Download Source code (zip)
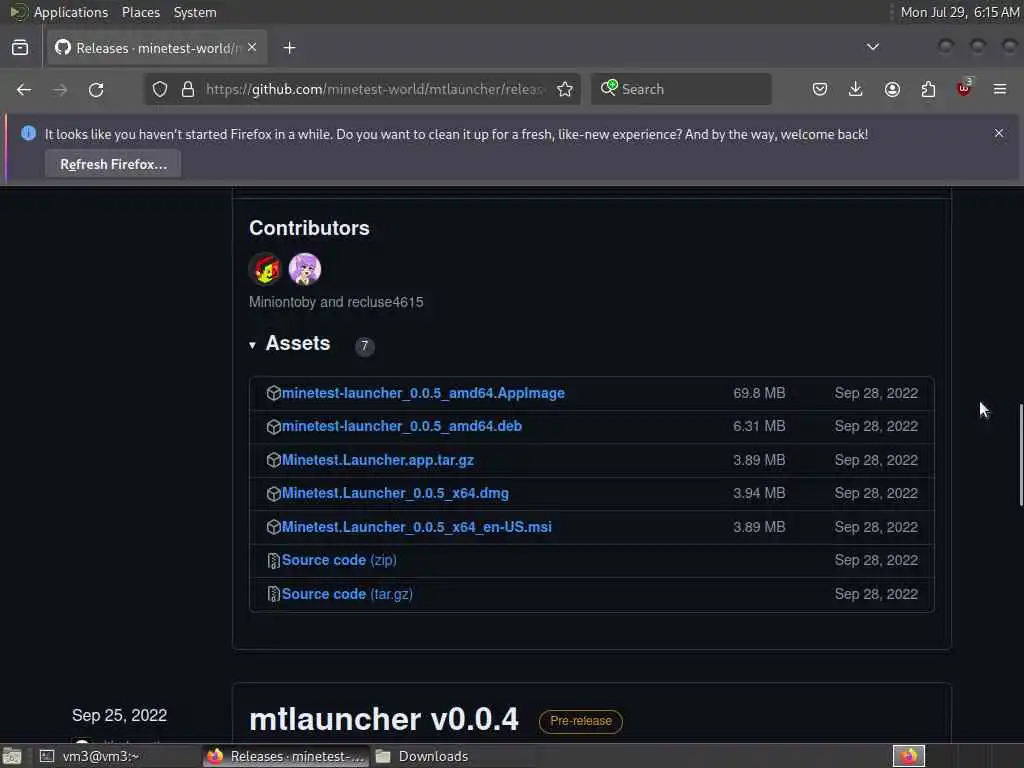Image resolution: width=1024 pixels, height=768 pixels. (339, 560)
